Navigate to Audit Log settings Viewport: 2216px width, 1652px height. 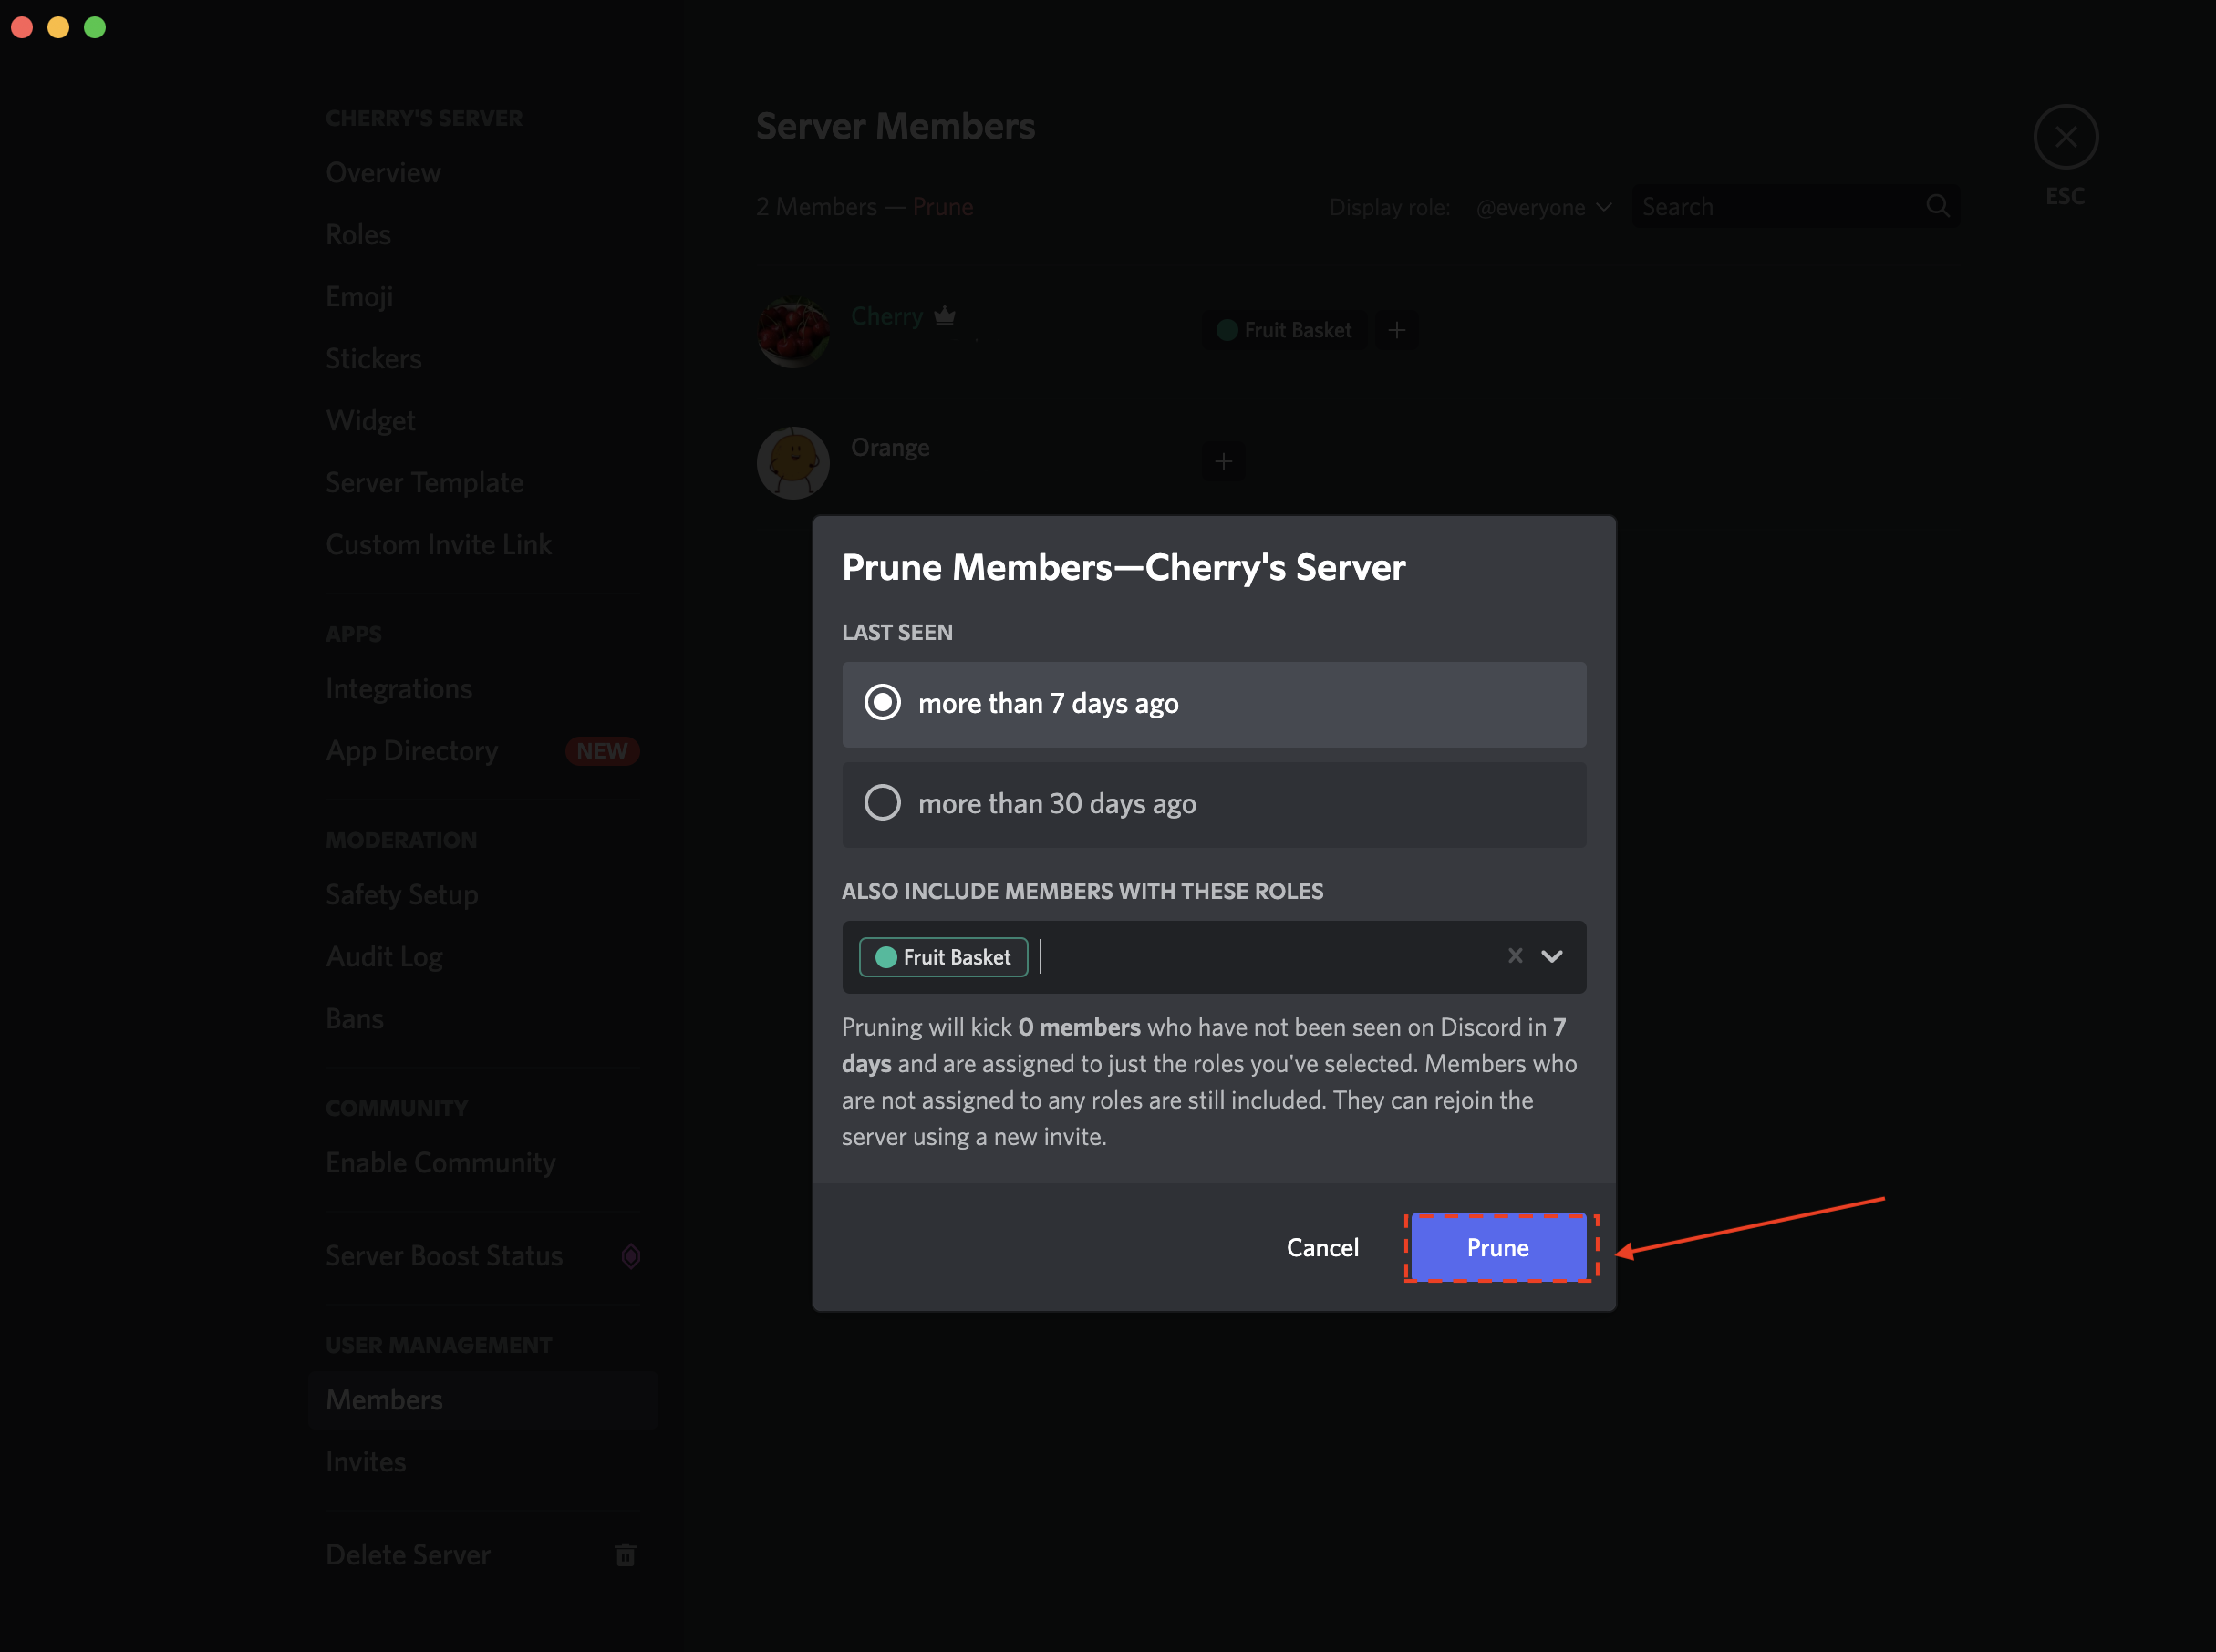click(384, 956)
